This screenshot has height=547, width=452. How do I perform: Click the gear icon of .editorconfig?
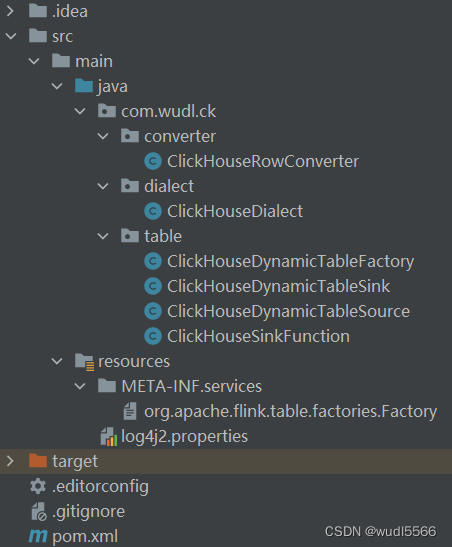tap(38, 486)
